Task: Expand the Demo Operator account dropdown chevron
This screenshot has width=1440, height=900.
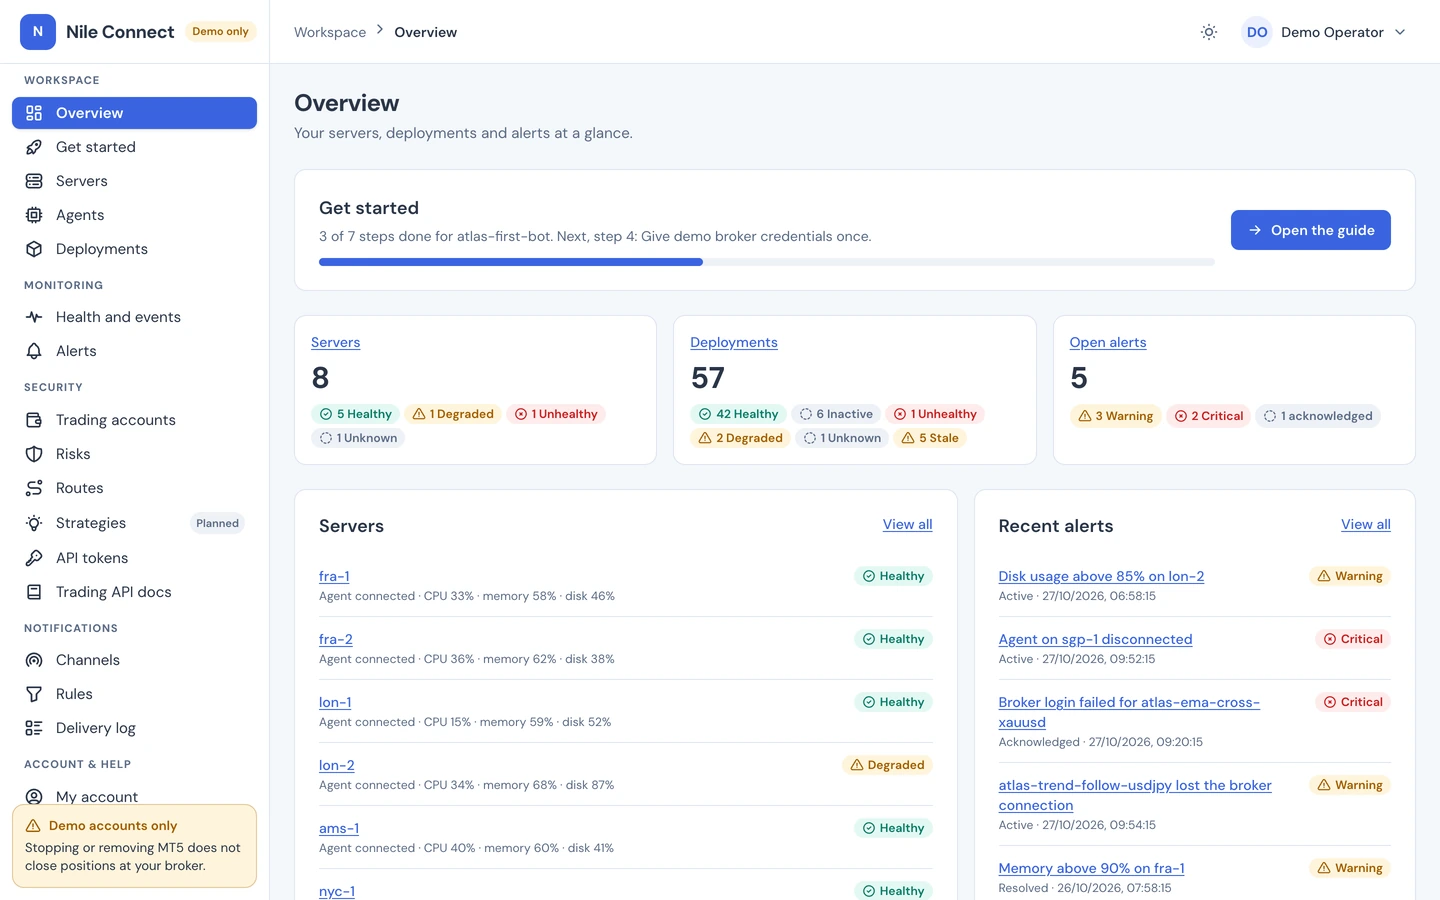Action: 1400,32
